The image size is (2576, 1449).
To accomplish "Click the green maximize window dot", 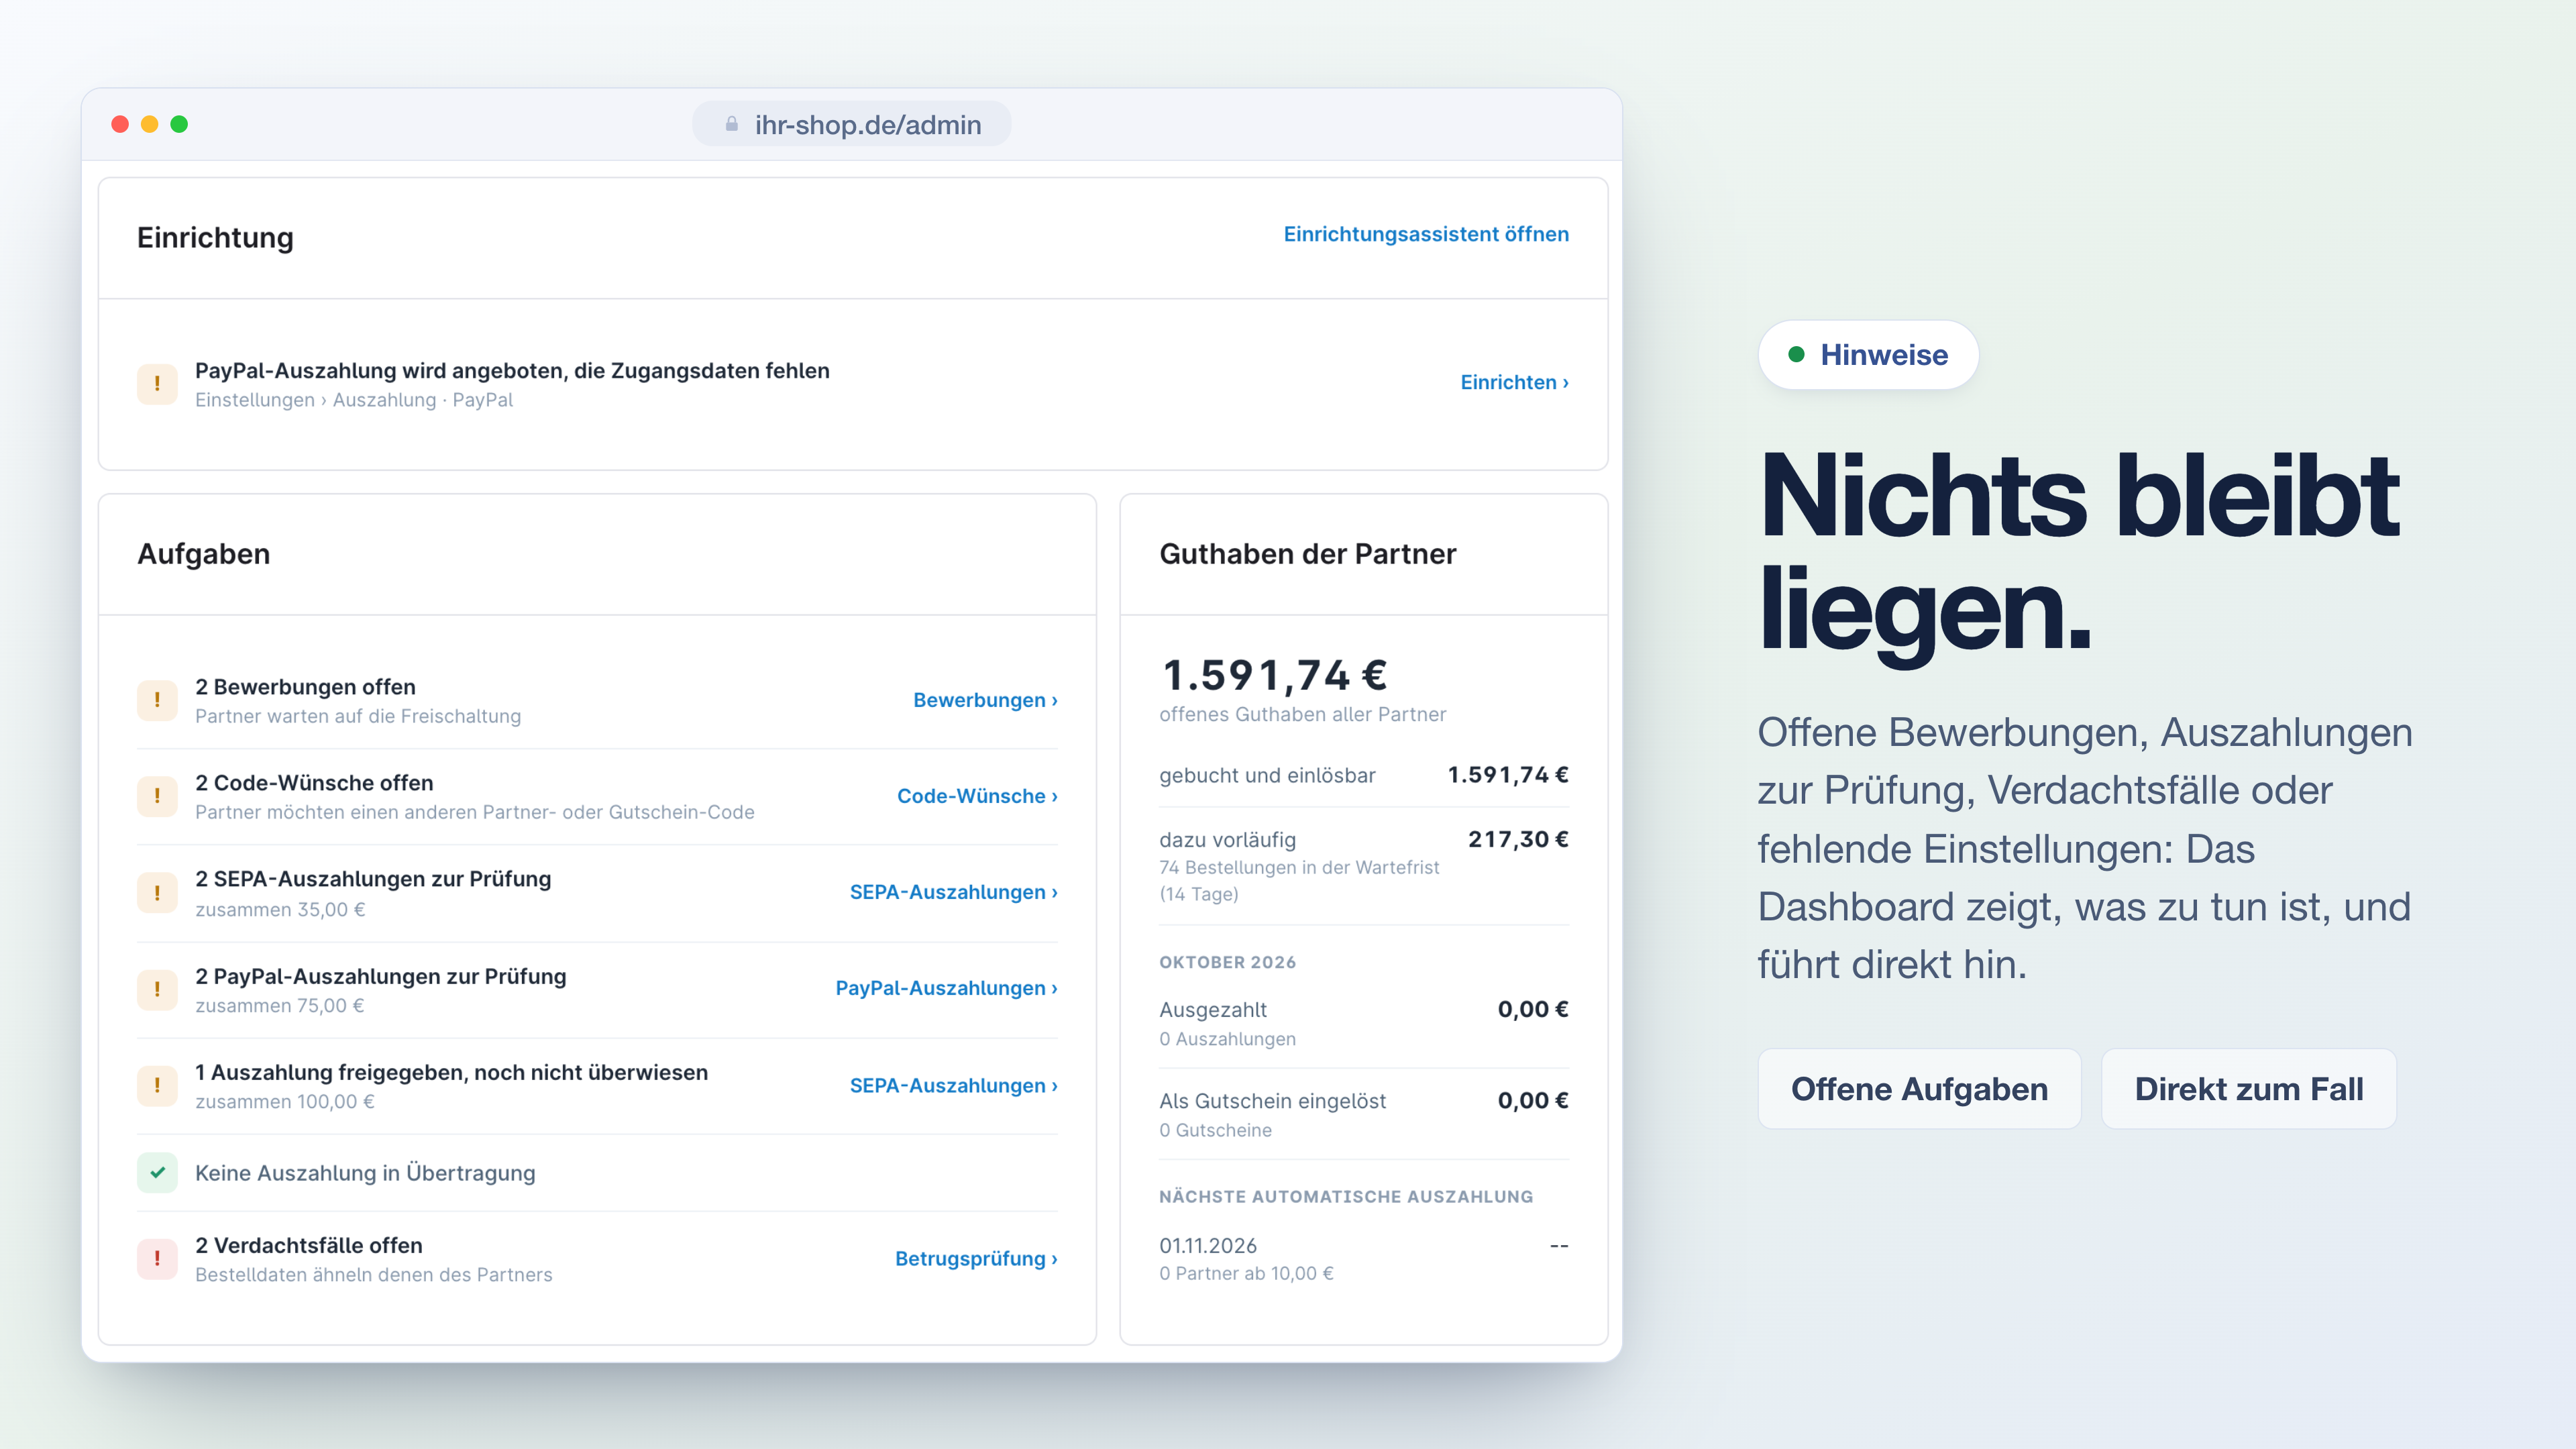I will coord(179,124).
